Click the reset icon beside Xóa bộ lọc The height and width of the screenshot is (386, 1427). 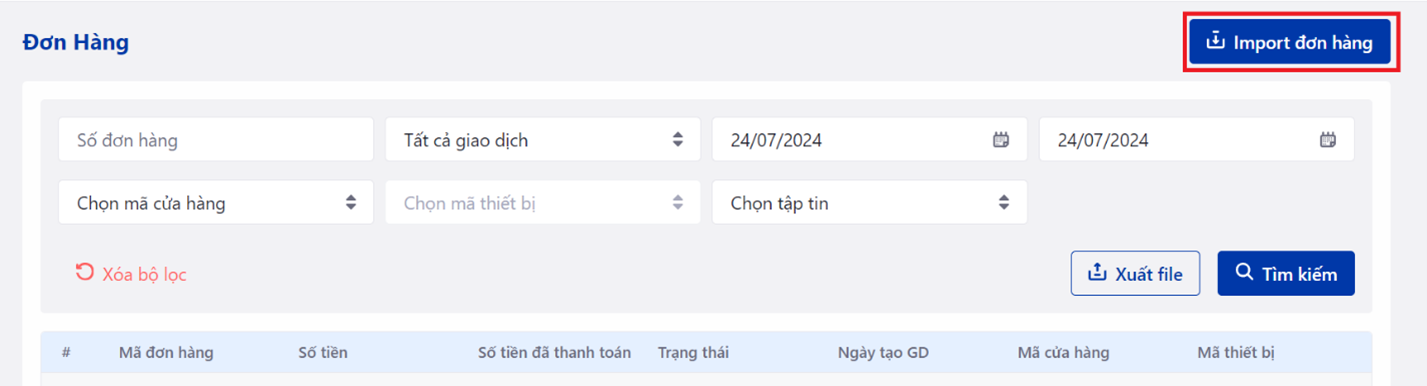(85, 272)
